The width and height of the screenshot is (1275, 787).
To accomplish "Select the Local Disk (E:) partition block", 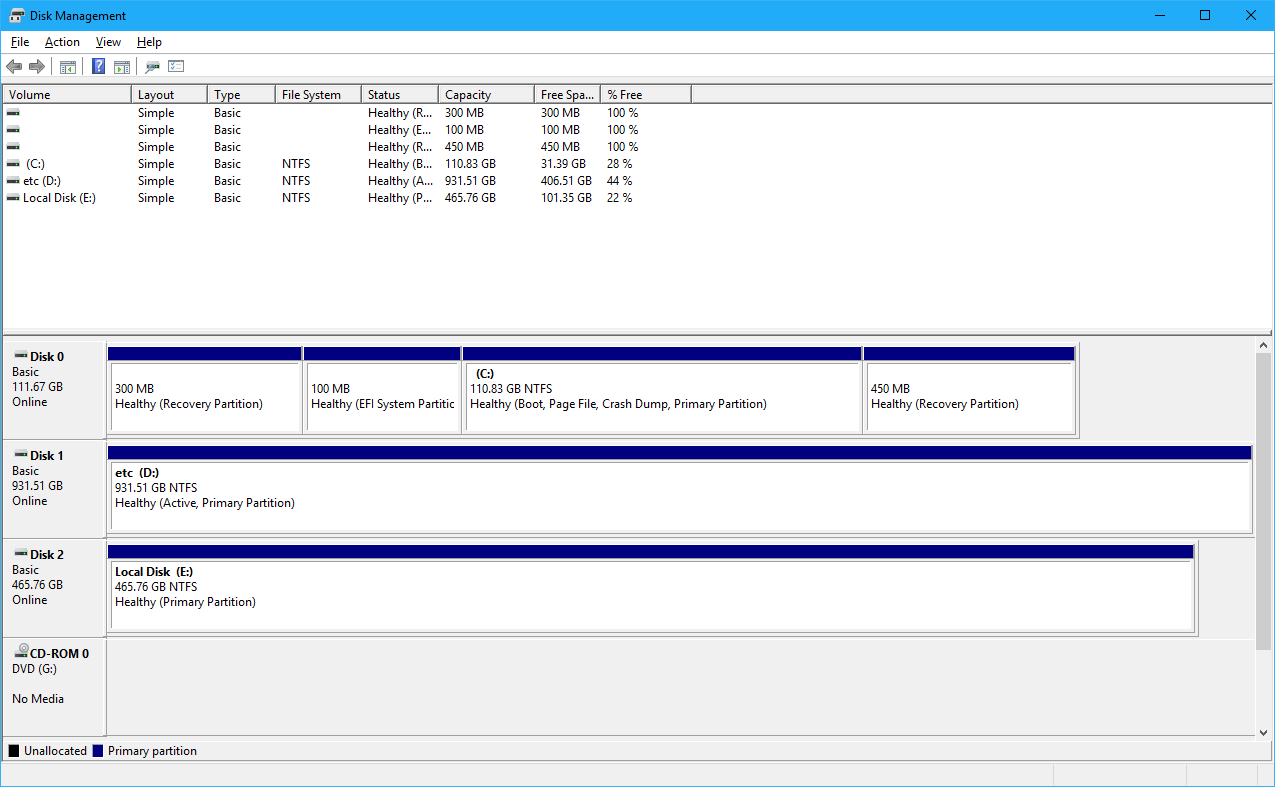I will 651,588.
